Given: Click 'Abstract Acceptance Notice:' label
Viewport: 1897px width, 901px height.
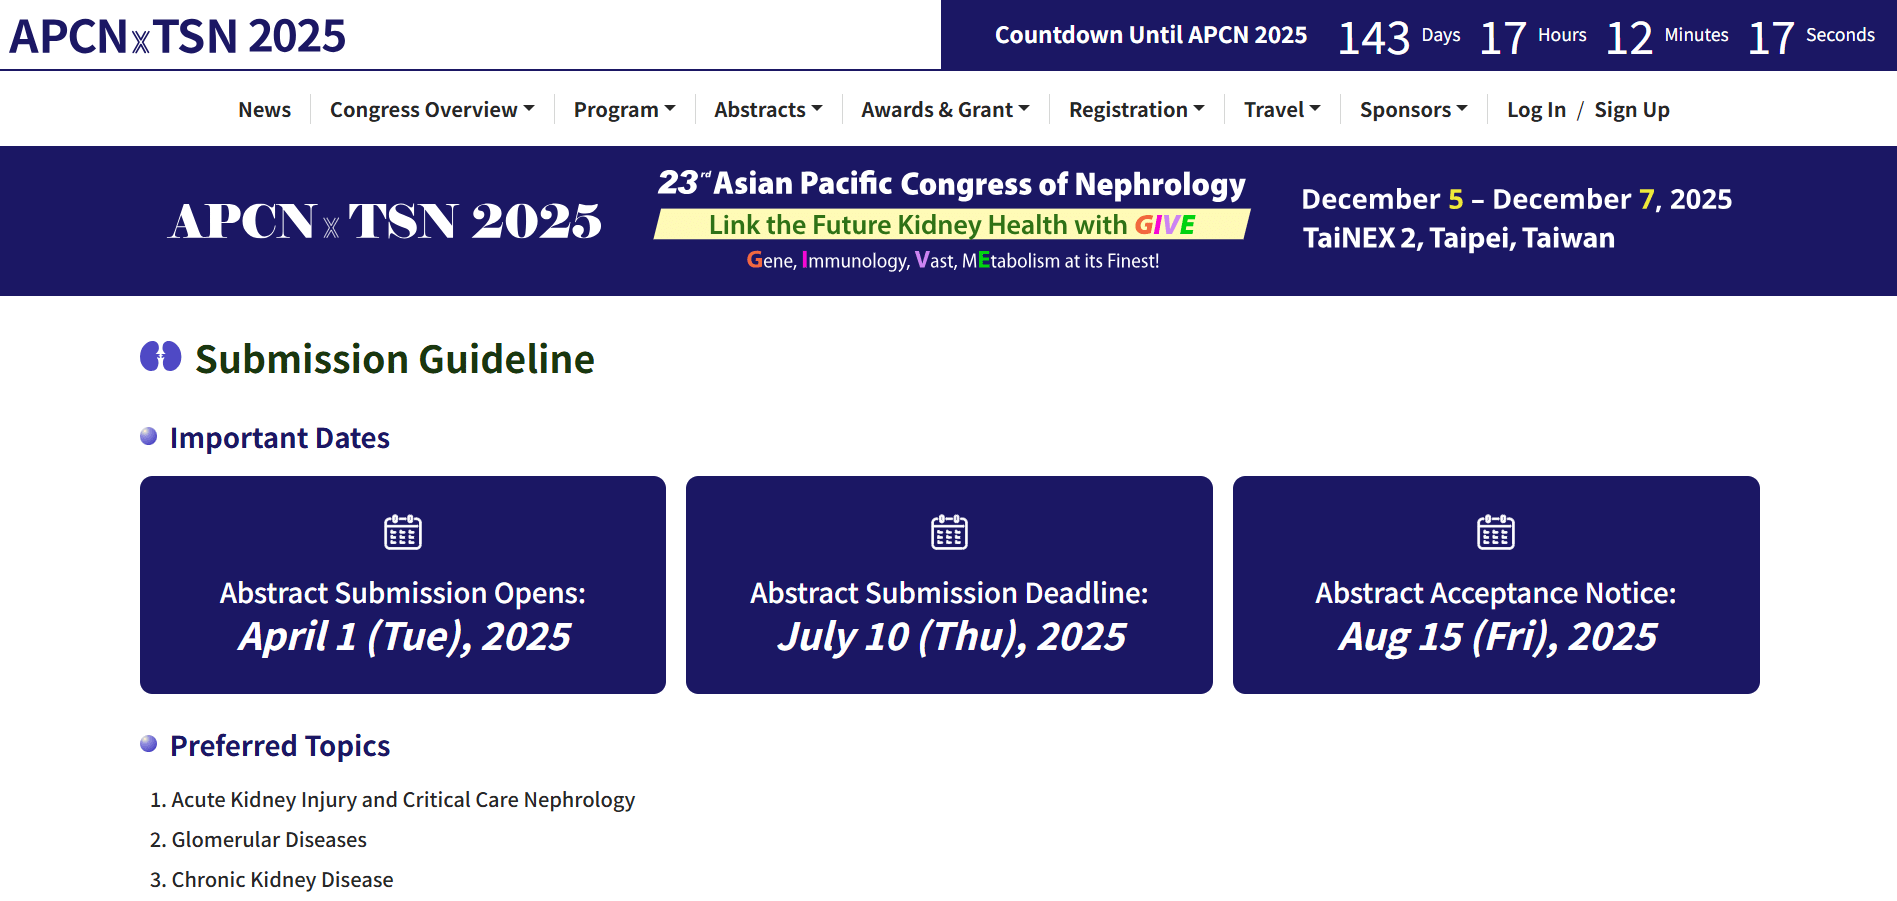Looking at the screenshot, I should pos(1496,593).
